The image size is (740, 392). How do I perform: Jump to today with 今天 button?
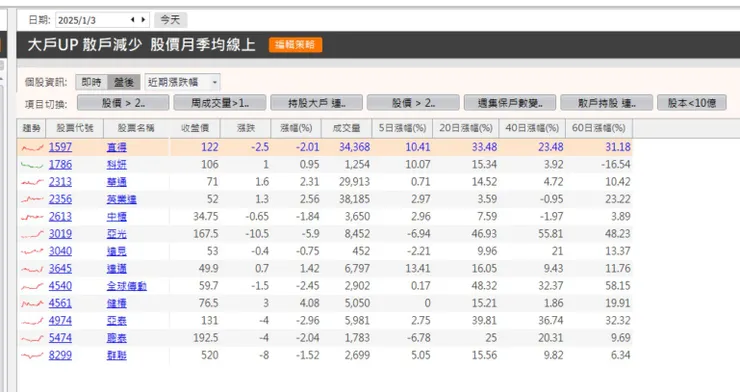[x=170, y=20]
